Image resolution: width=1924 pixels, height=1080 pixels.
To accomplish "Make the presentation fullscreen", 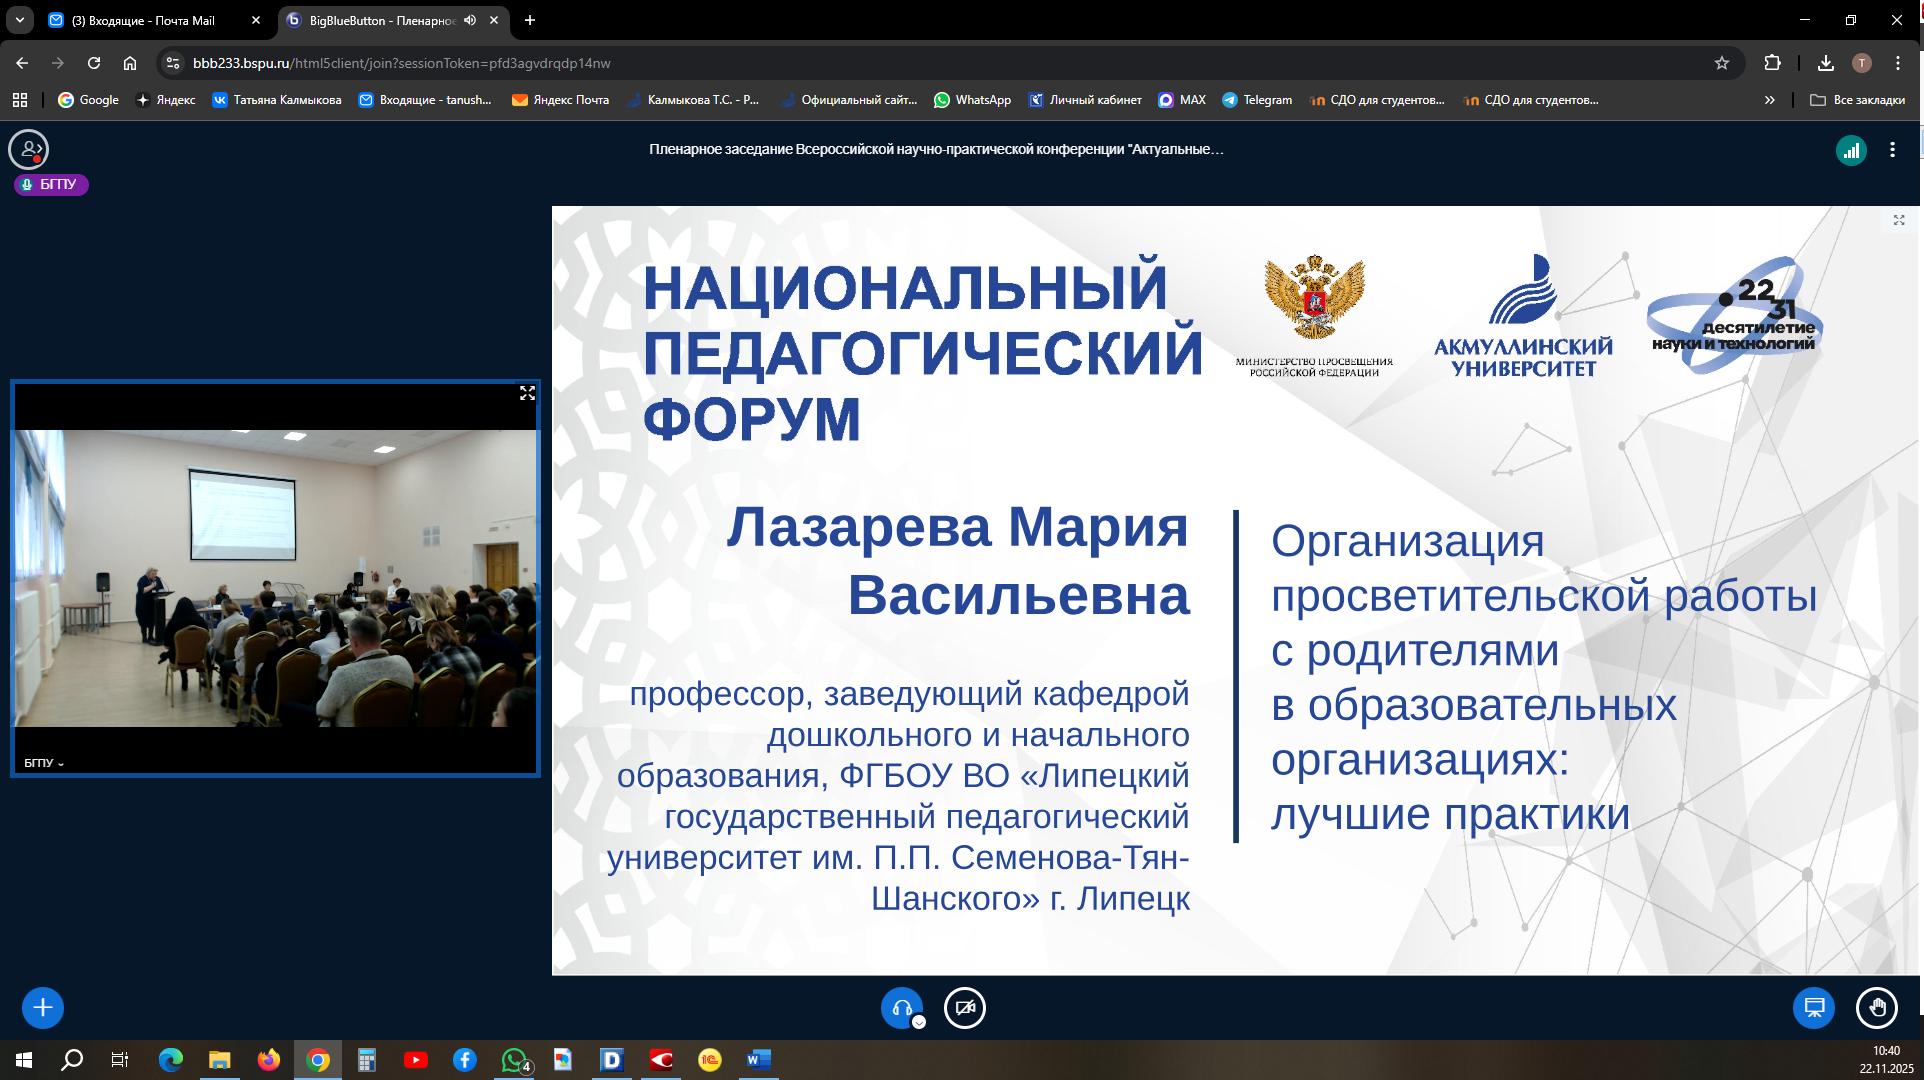I will (1898, 220).
